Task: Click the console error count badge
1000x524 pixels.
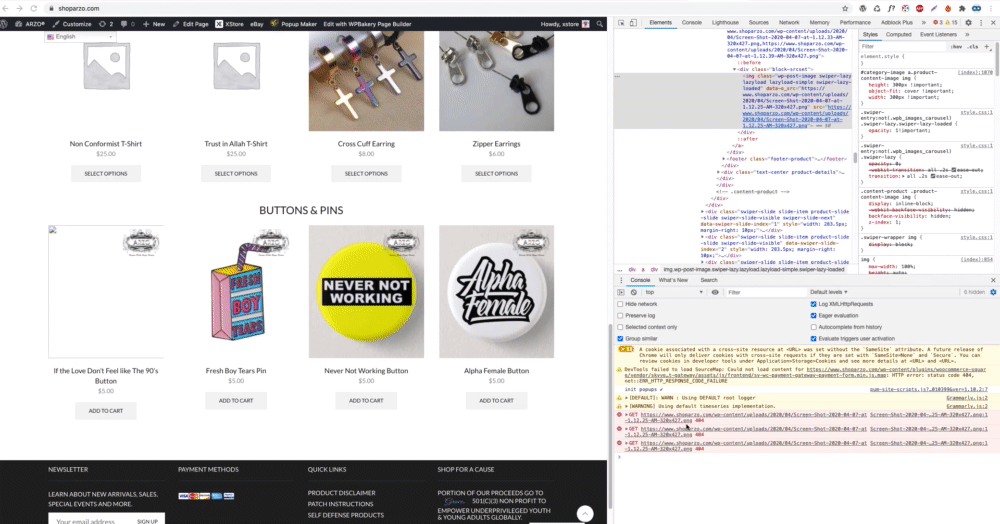Action: point(938,22)
